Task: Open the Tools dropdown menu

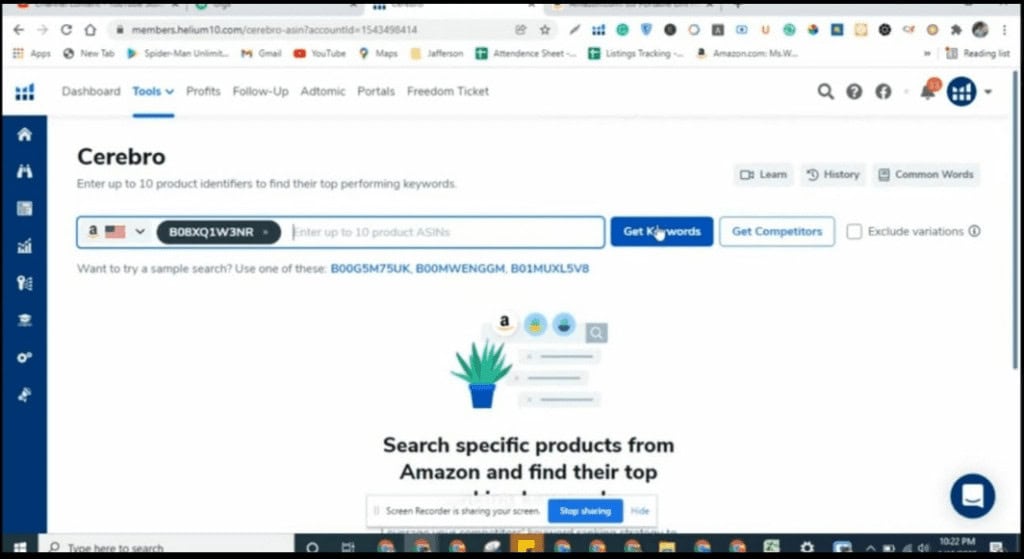Action: [x=153, y=91]
